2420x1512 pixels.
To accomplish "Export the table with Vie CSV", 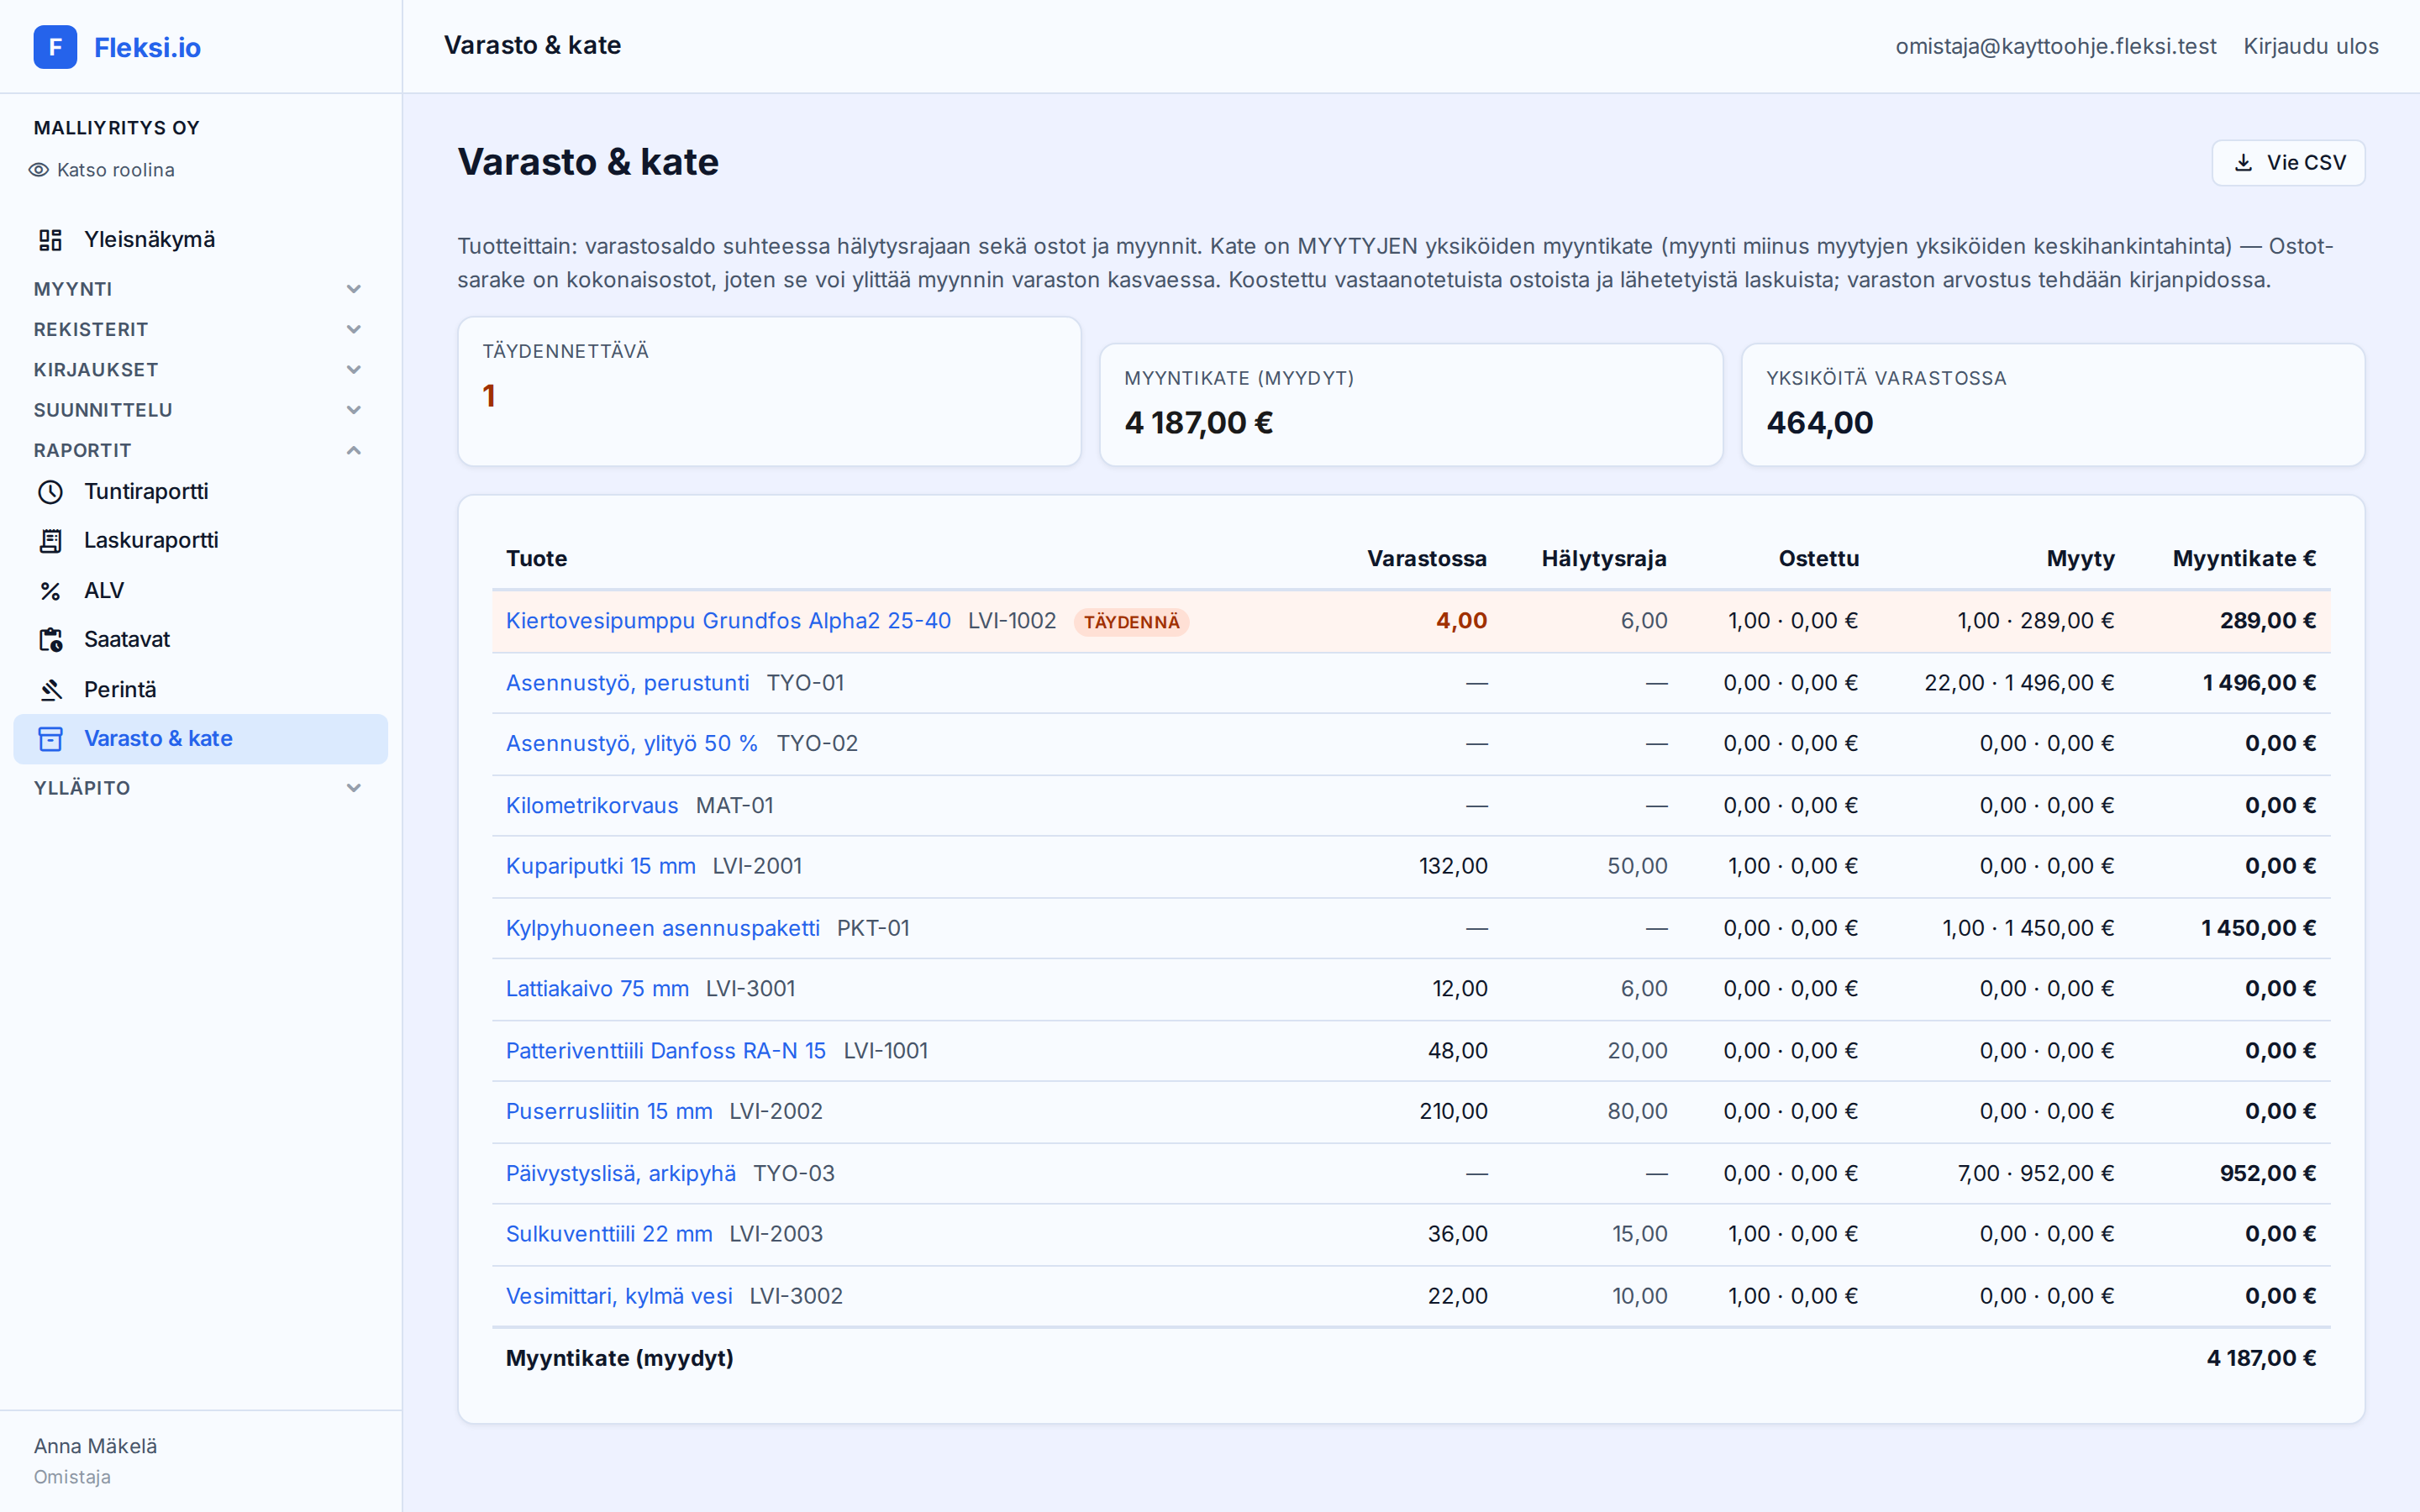I will click(2288, 163).
